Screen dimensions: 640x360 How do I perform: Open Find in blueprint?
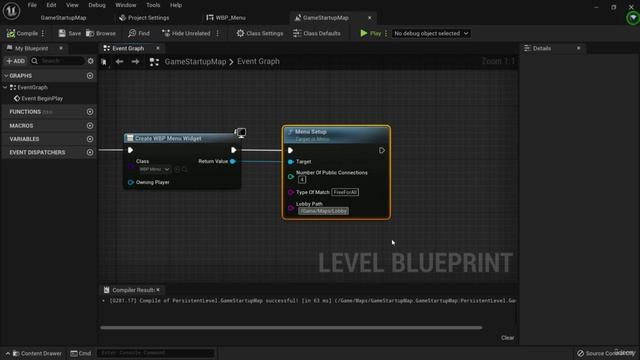[x=139, y=33]
